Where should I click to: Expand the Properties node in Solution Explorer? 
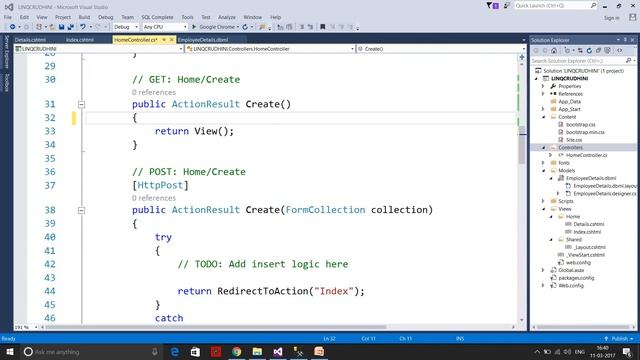pos(543,86)
